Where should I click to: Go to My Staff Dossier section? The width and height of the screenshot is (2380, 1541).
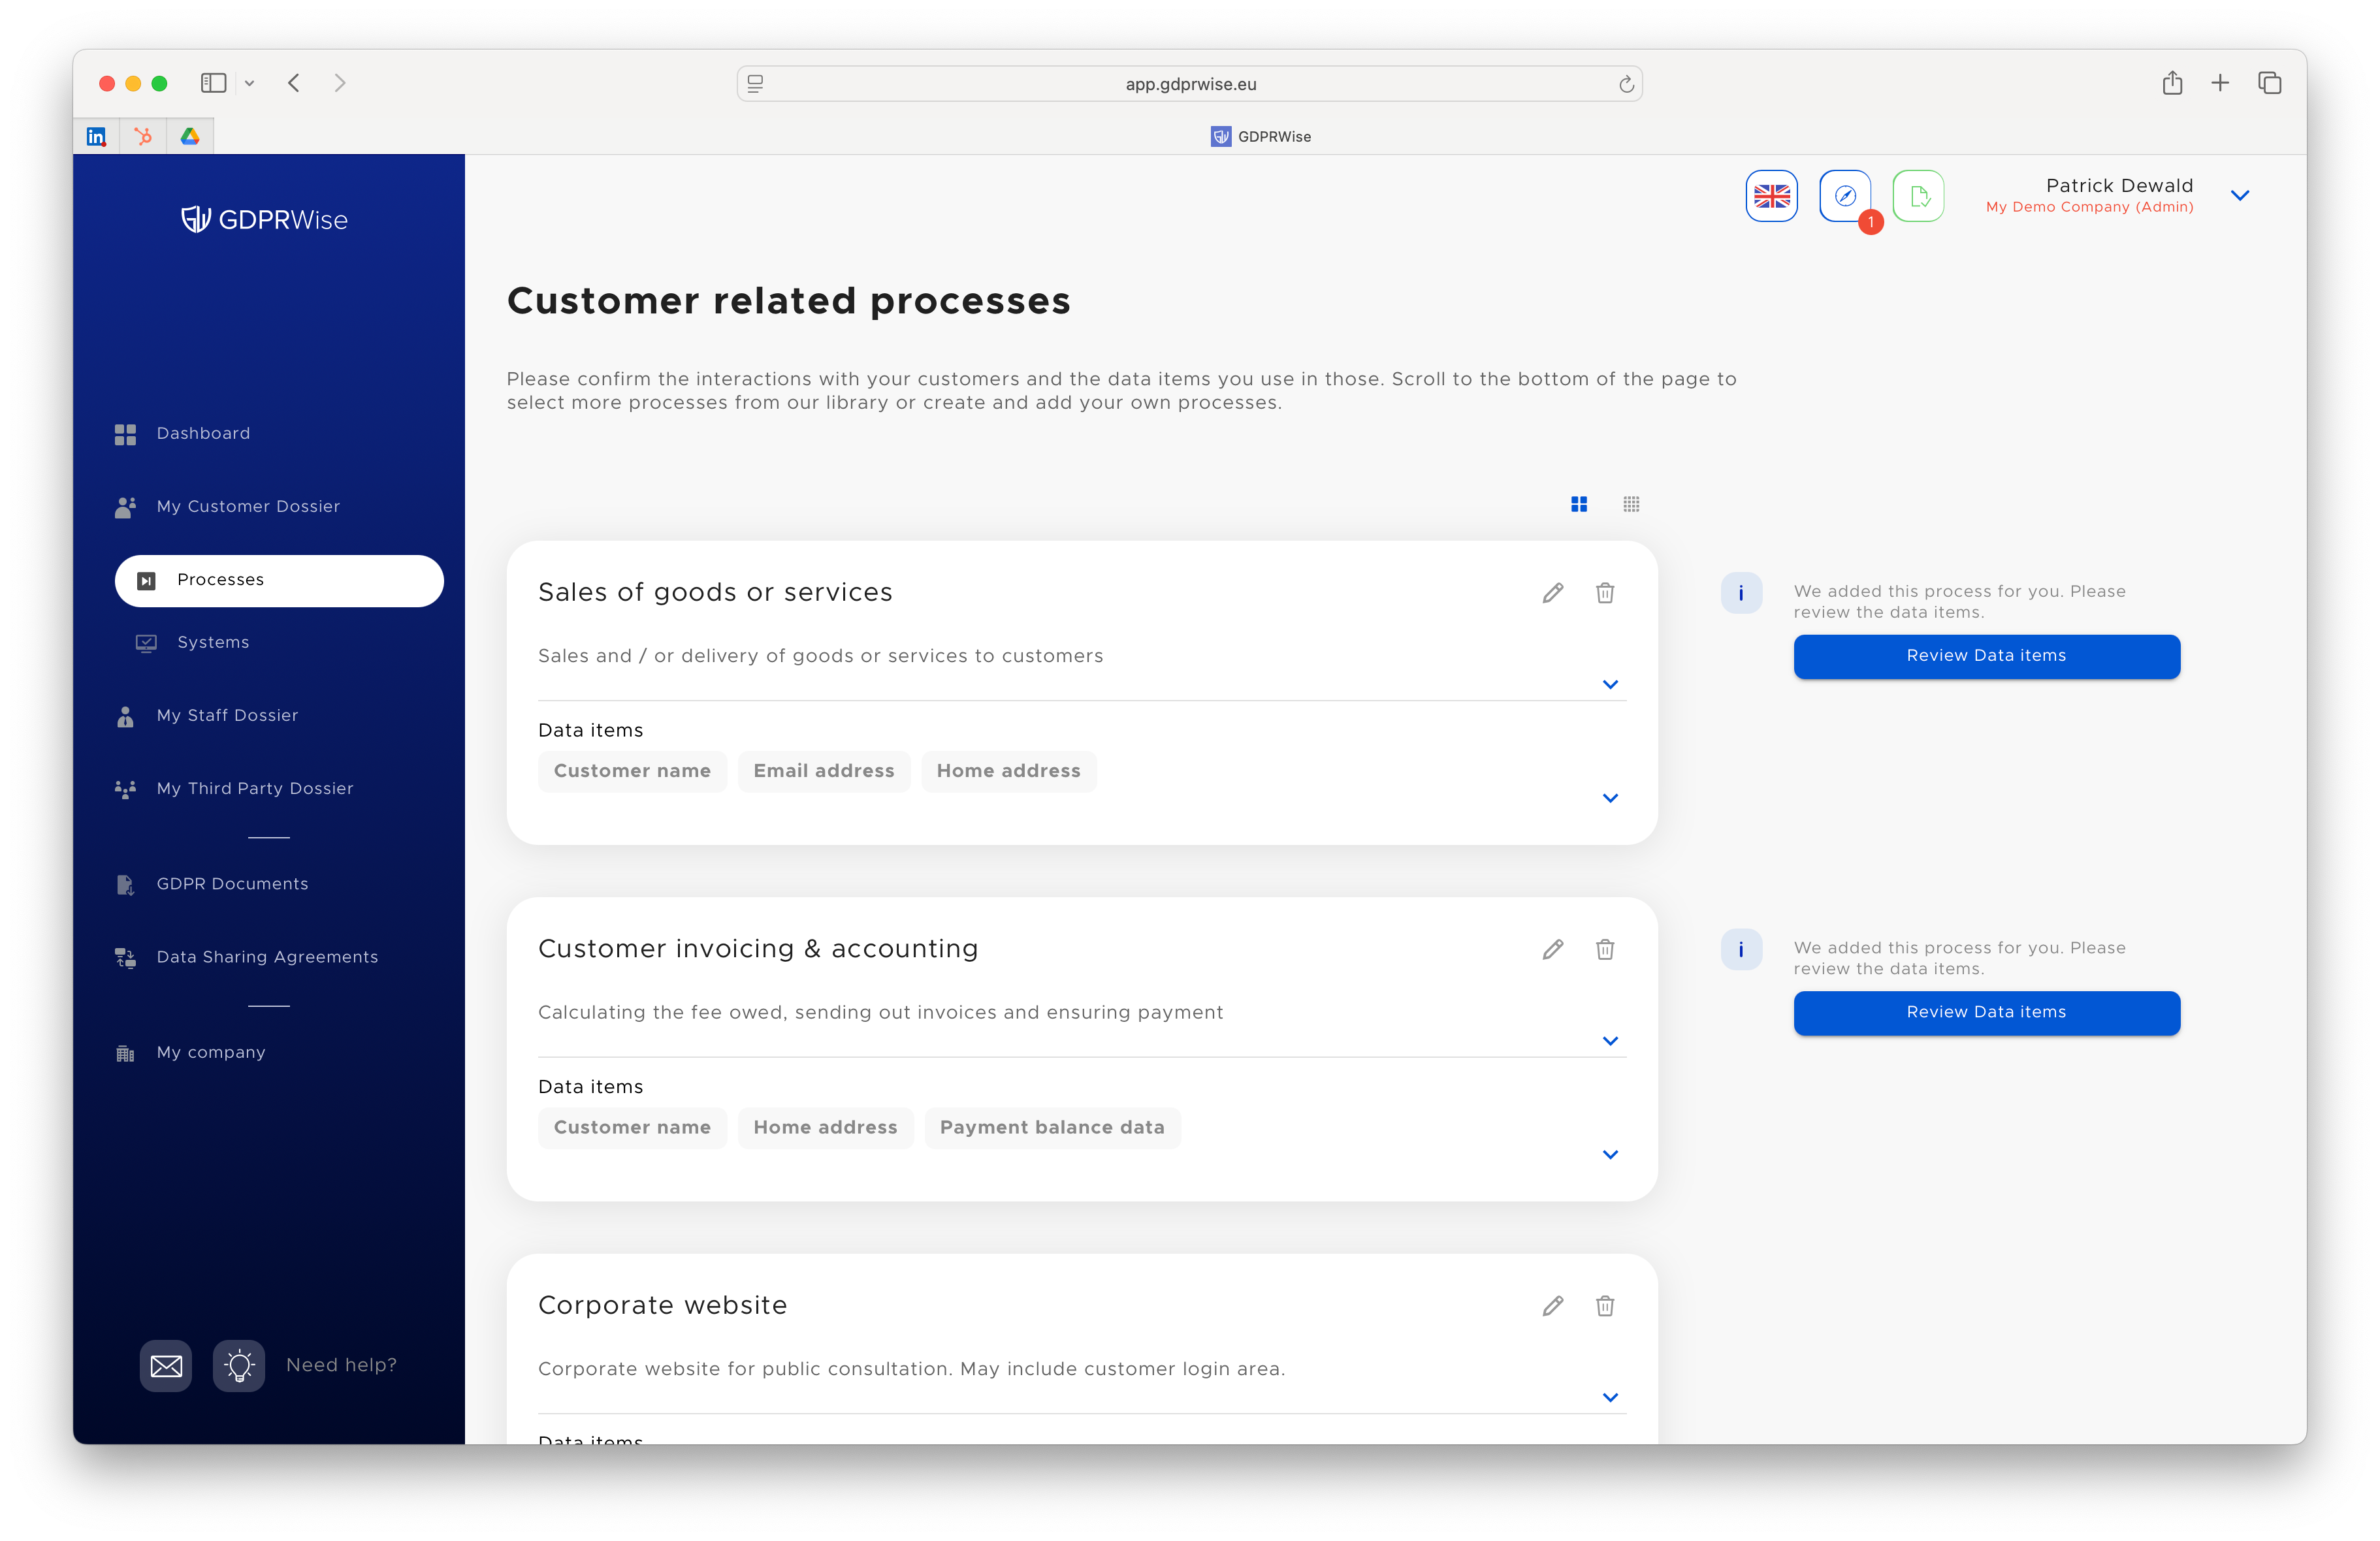pyautogui.click(x=227, y=715)
